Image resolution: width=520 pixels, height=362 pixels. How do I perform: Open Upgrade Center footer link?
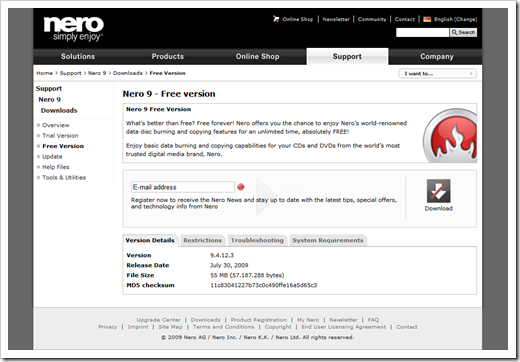coord(158,320)
